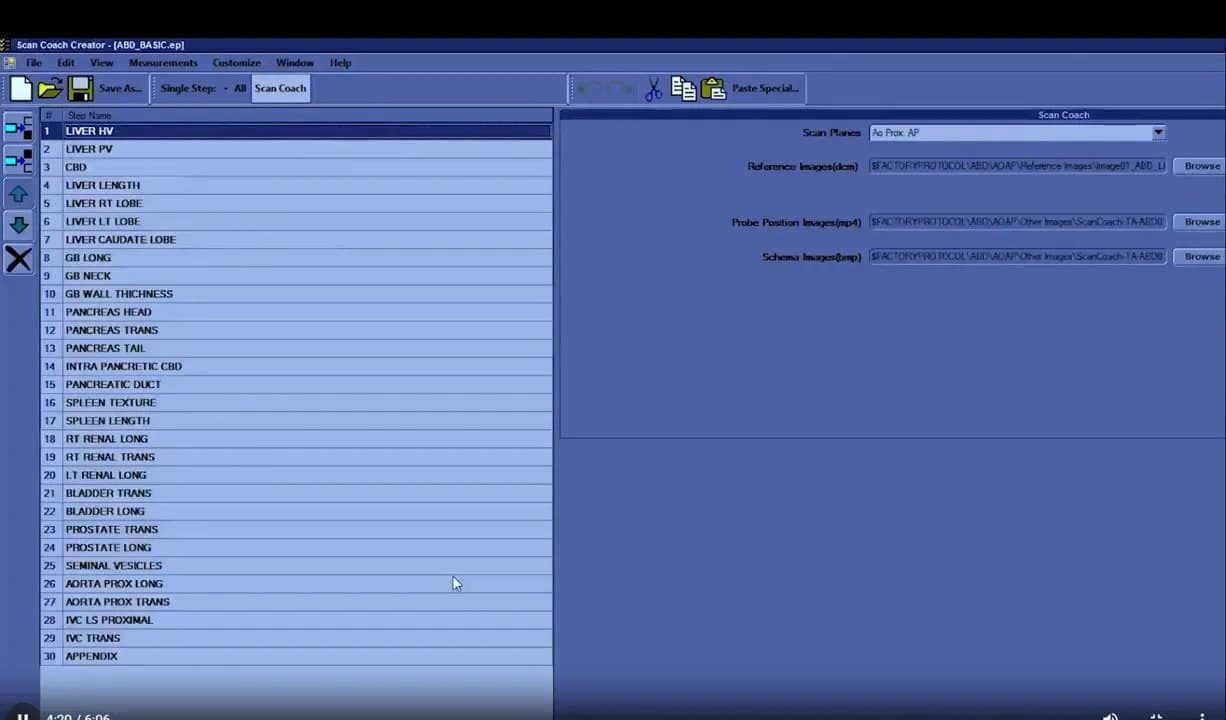Viewport: 1226px width, 720px height.
Task: Select the PANCREAS HEAD step row
Action: 108,312
